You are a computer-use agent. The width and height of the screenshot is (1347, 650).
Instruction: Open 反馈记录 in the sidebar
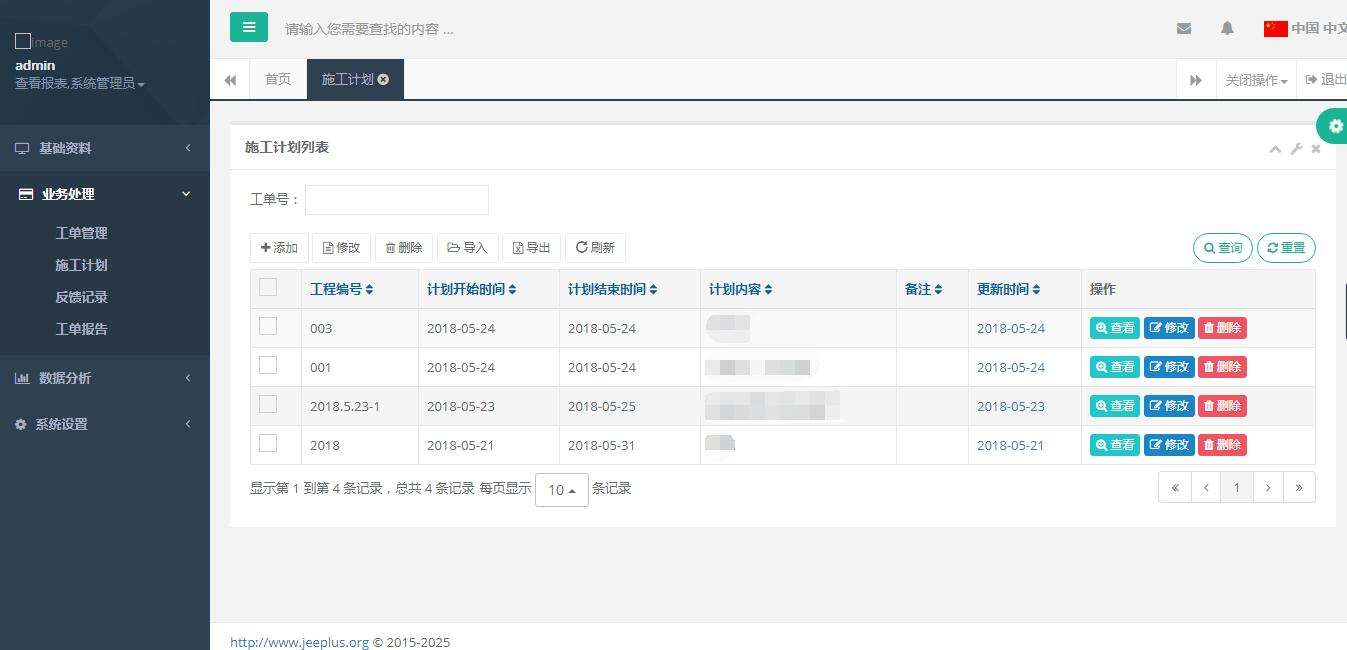click(81, 297)
